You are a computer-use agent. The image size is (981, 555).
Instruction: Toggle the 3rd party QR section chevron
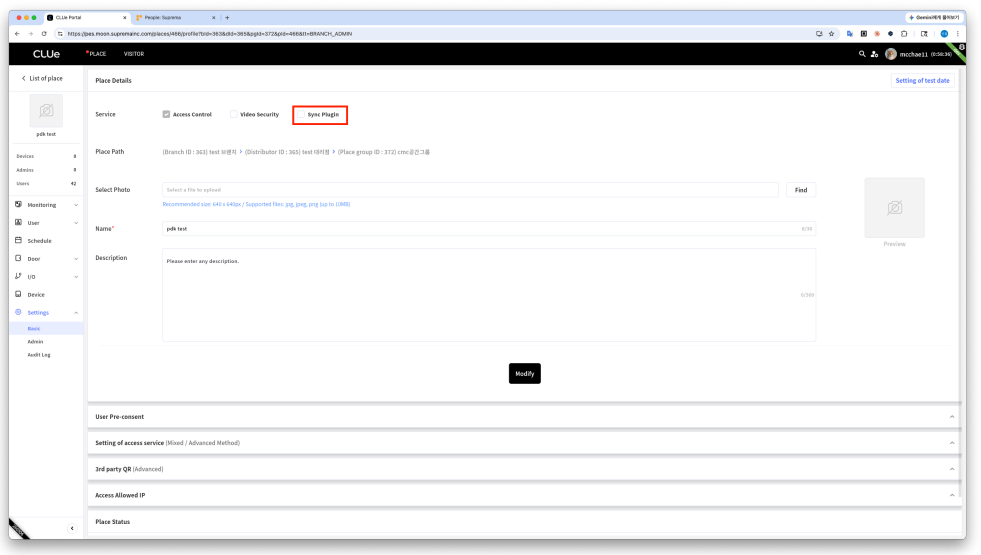pyautogui.click(x=952, y=469)
